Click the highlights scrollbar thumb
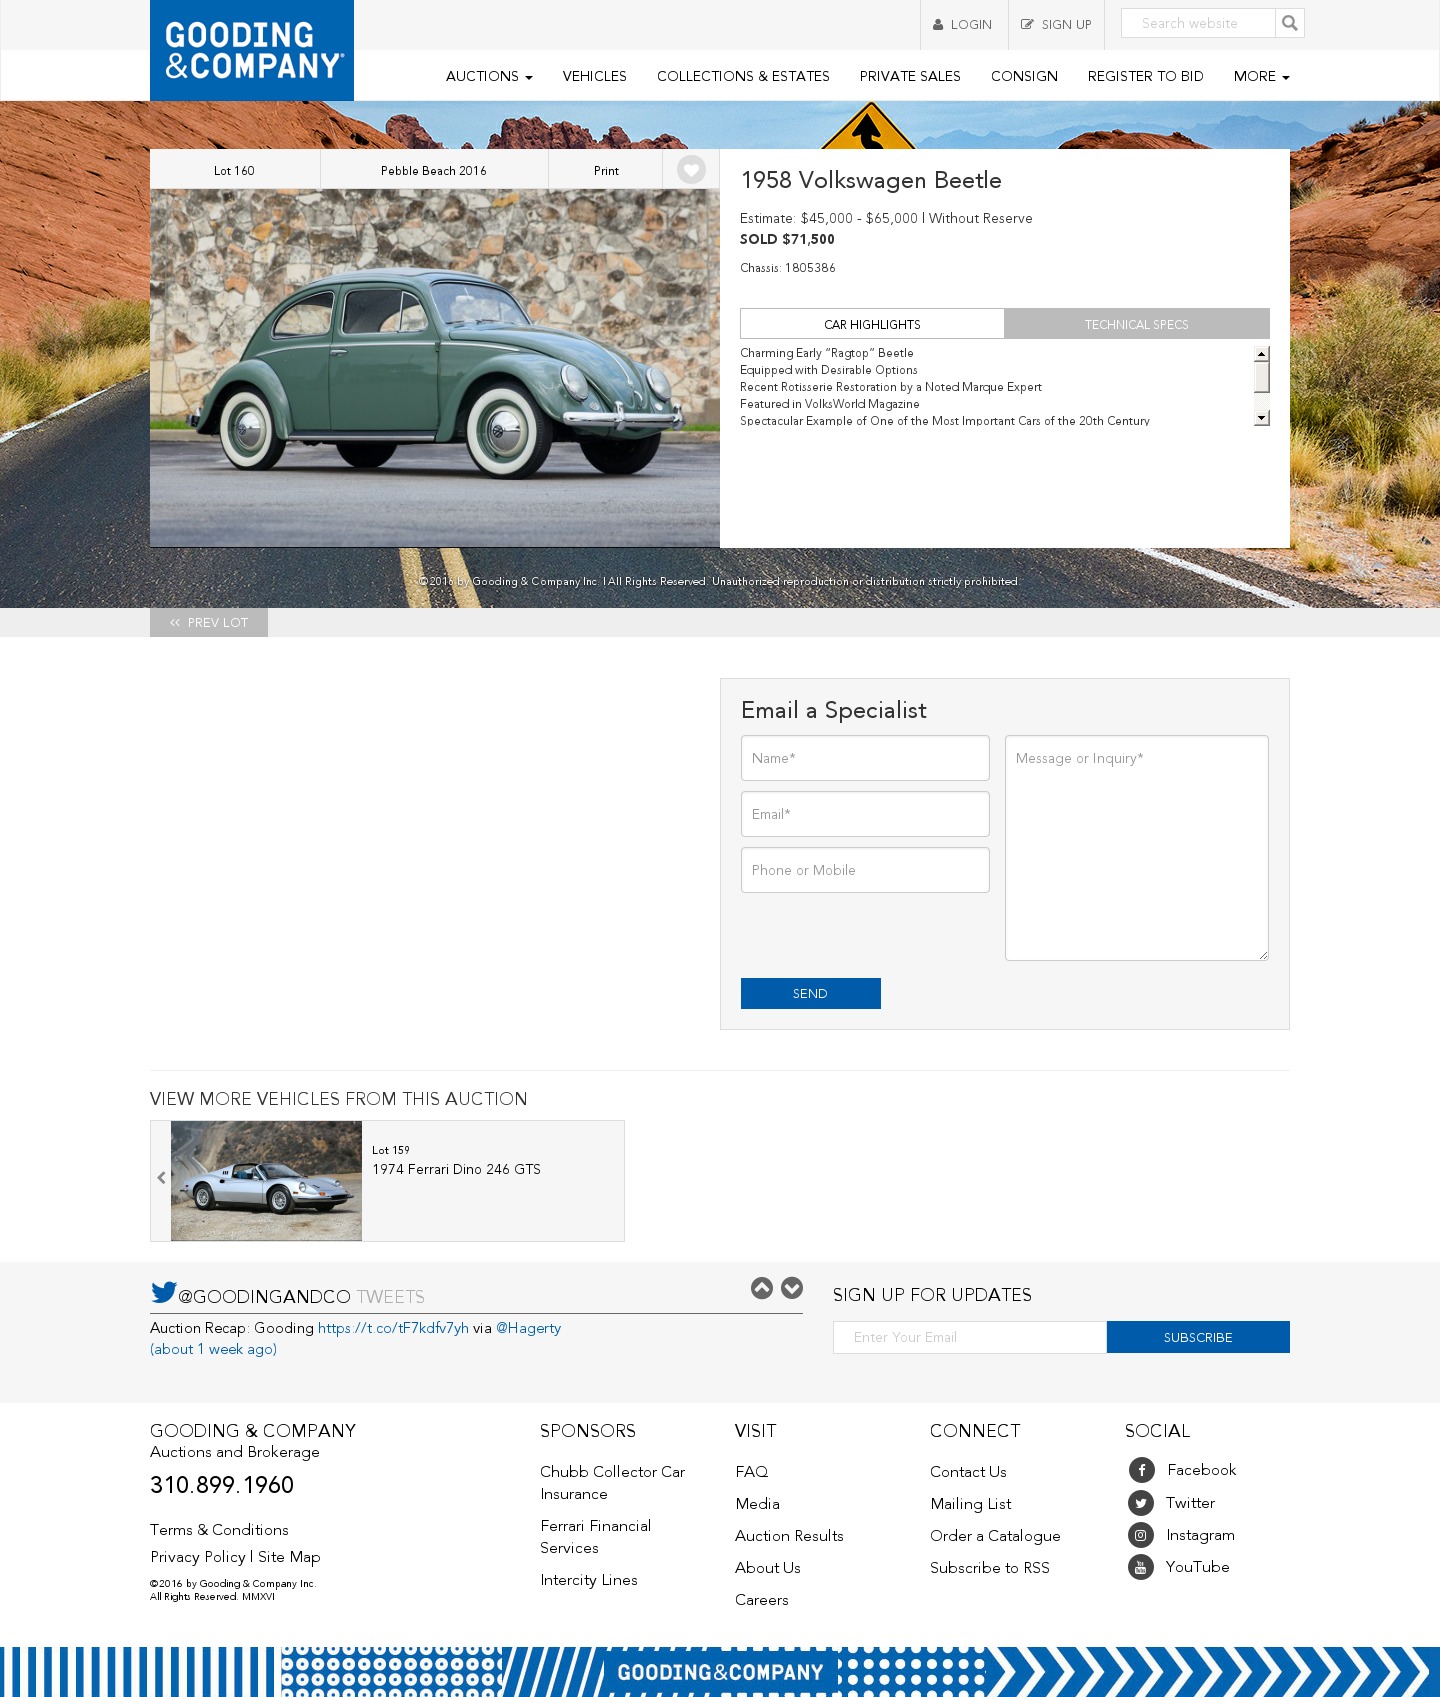 tap(1262, 377)
